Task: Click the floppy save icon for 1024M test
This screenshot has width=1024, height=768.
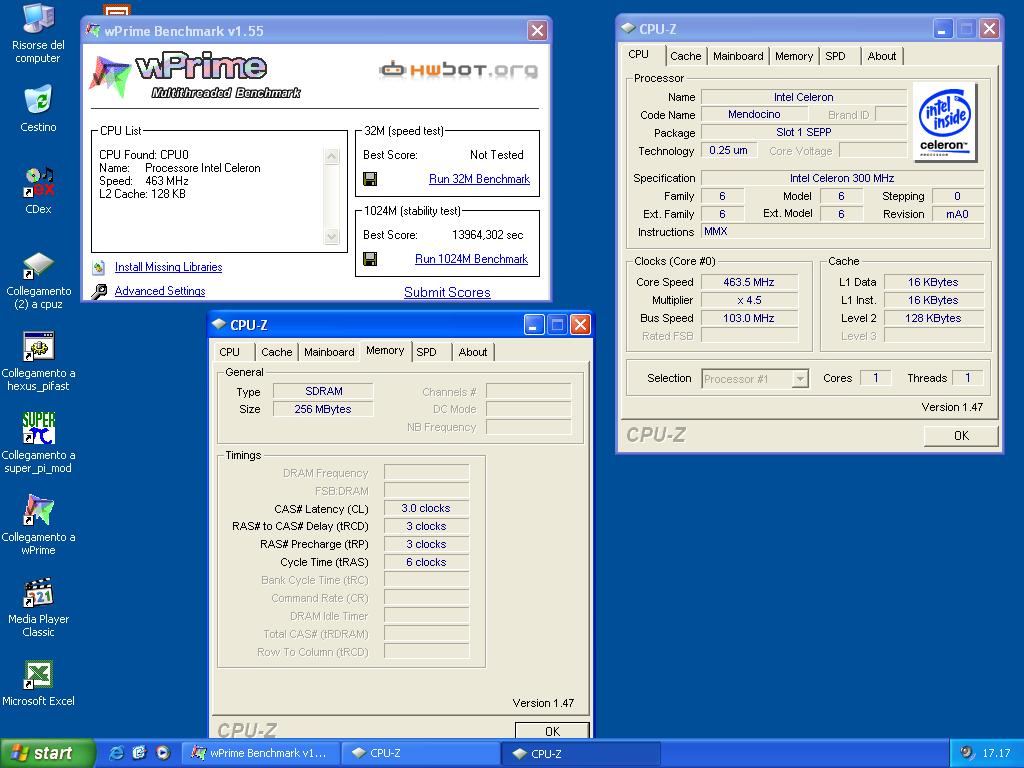Action: click(370, 259)
